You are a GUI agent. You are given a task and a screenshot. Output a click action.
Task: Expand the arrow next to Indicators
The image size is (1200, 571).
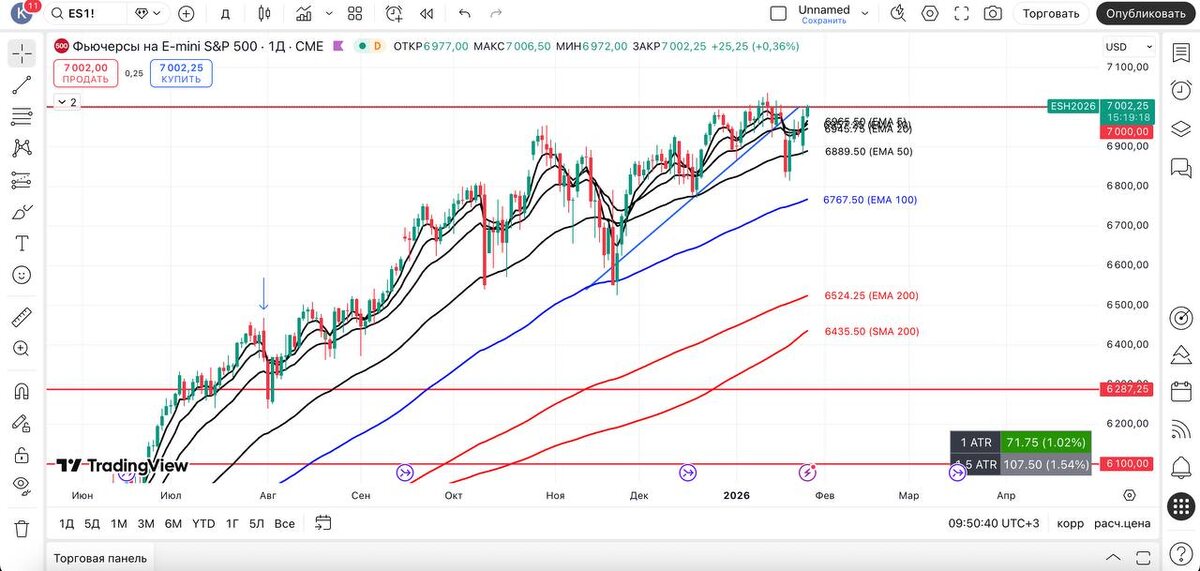[328, 14]
